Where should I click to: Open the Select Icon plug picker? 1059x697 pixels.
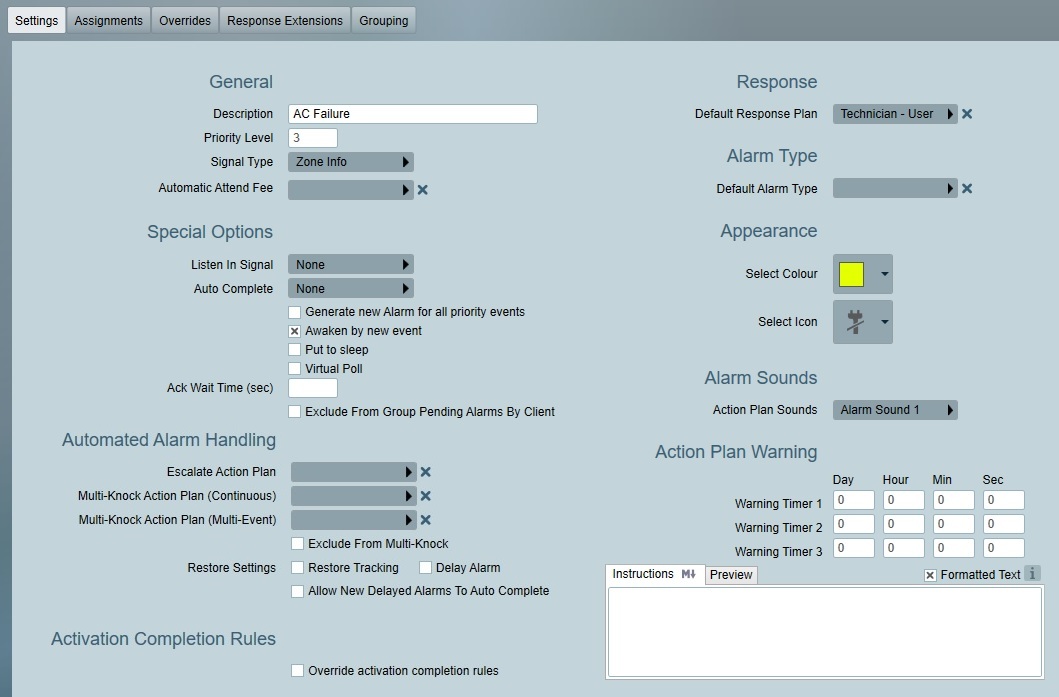tap(862, 322)
